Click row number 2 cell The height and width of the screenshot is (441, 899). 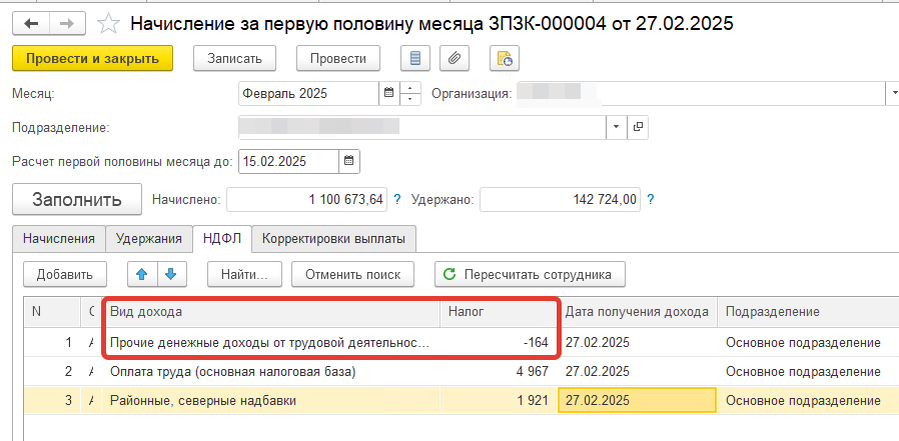(x=52, y=372)
